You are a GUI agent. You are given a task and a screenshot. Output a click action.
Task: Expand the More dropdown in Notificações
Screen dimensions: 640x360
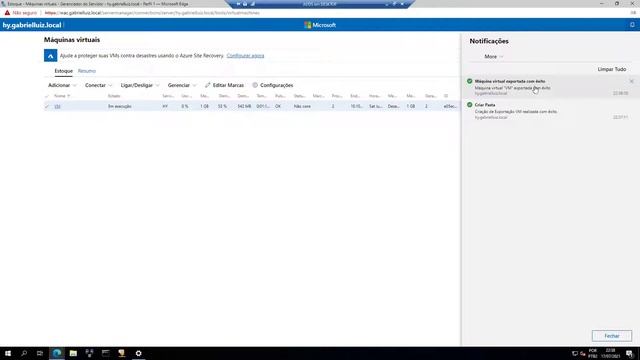[493, 57]
